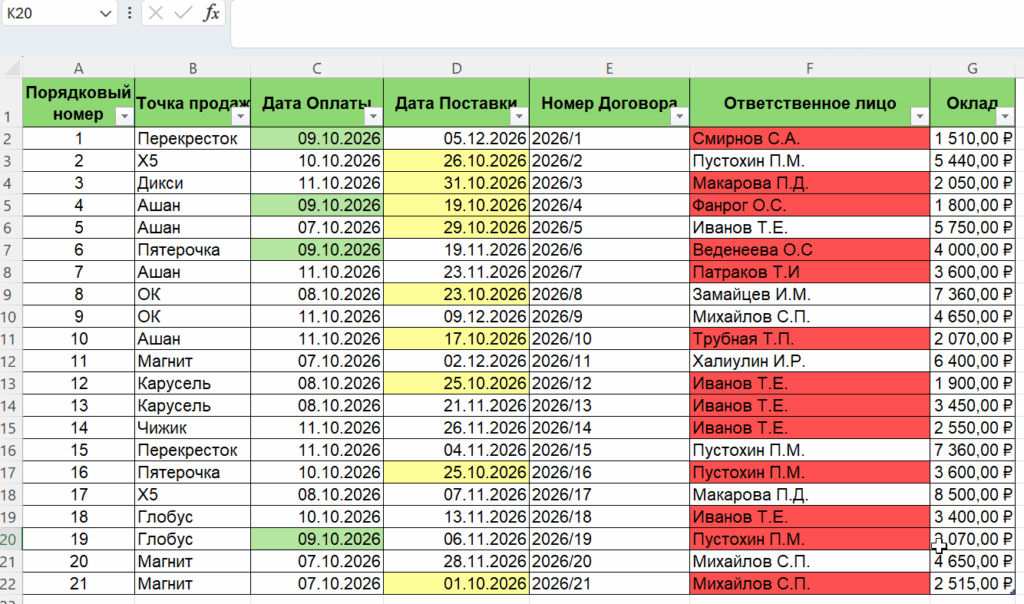This screenshot has width=1024, height=604.
Task: Click salary cell 1 510,00 ₽
Action: [x=972, y=138]
